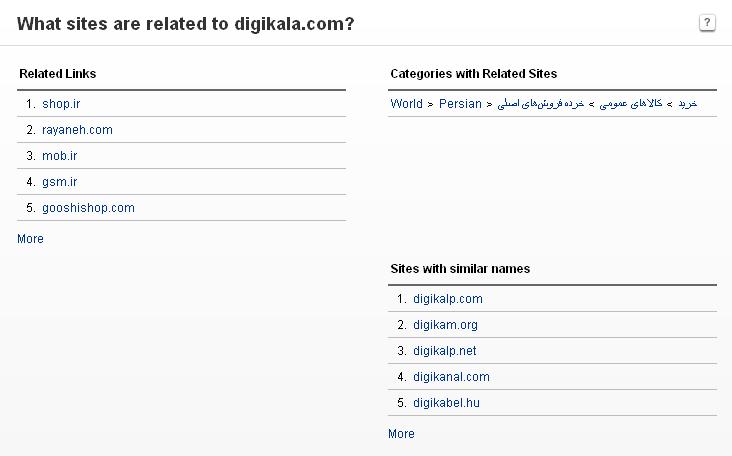Open the World category link
The image size is (732, 456).
(406, 104)
